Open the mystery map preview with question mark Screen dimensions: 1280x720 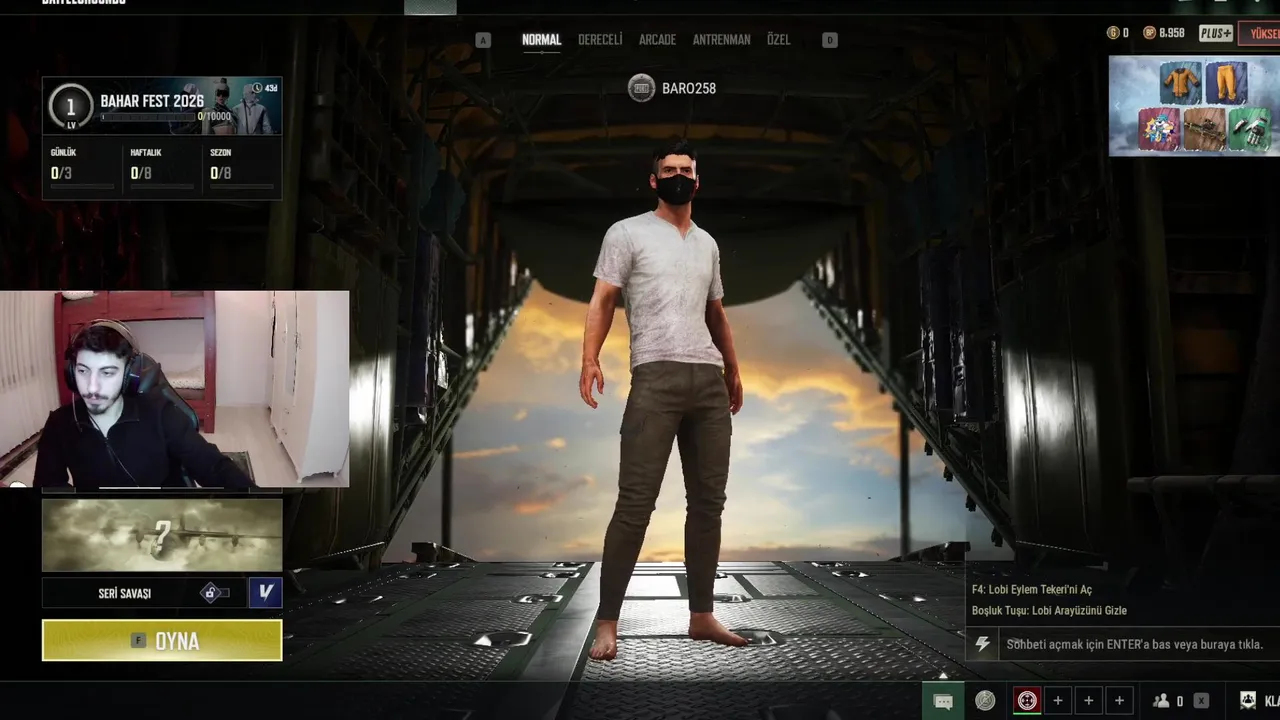coord(162,535)
